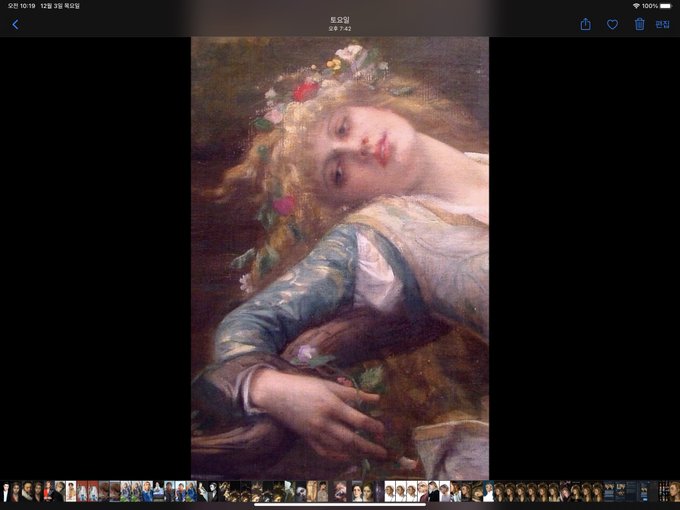Favorite the photo with the heart icon
The height and width of the screenshot is (510, 680).
(612, 25)
